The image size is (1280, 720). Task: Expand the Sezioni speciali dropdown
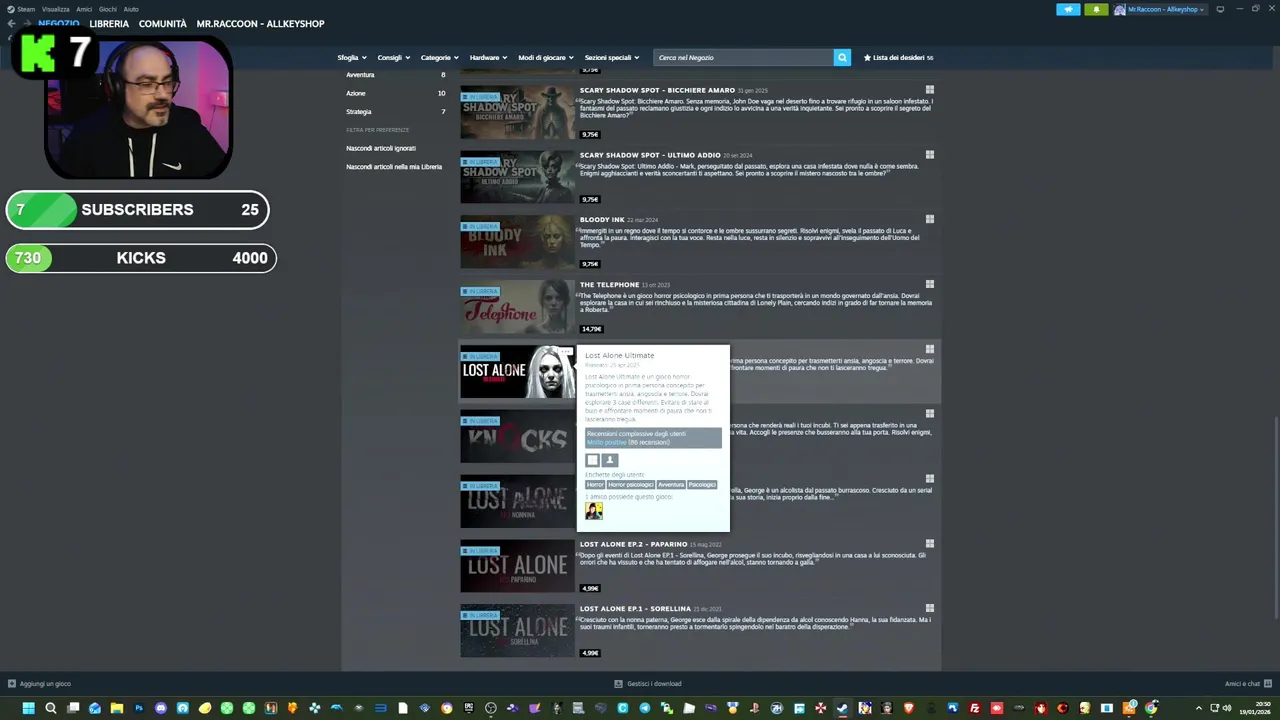pos(612,58)
